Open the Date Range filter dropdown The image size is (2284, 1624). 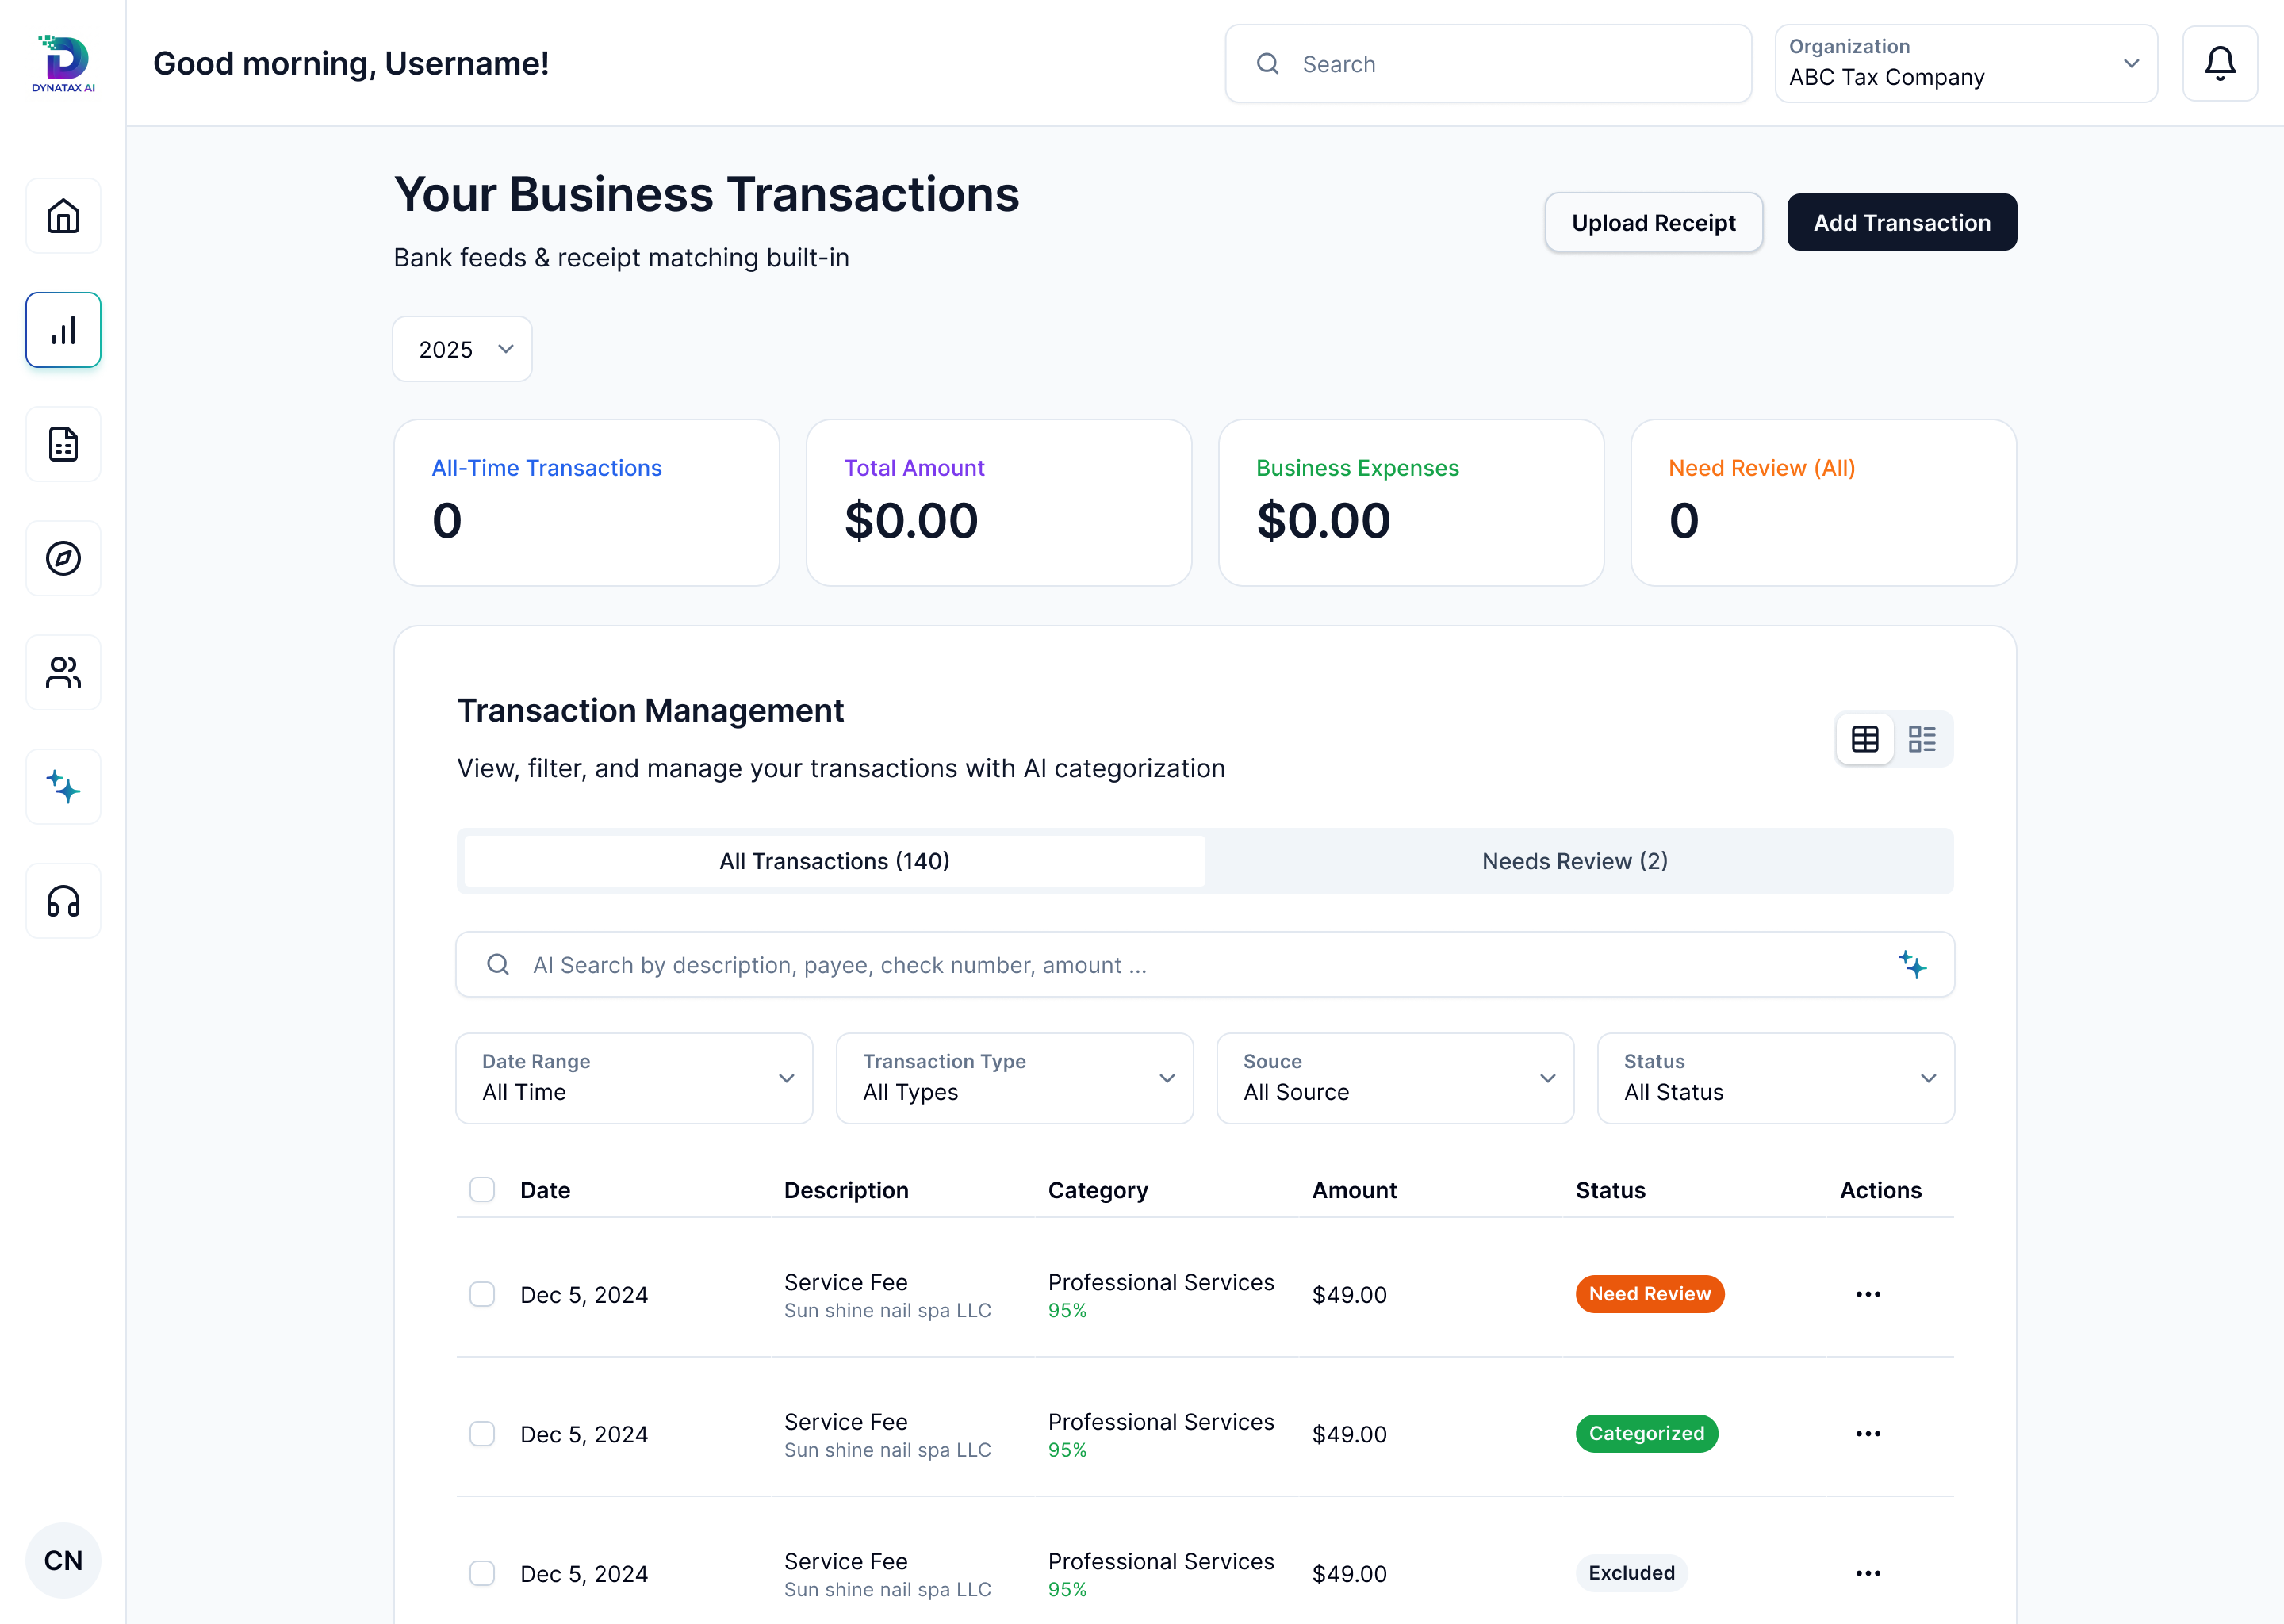point(634,1078)
